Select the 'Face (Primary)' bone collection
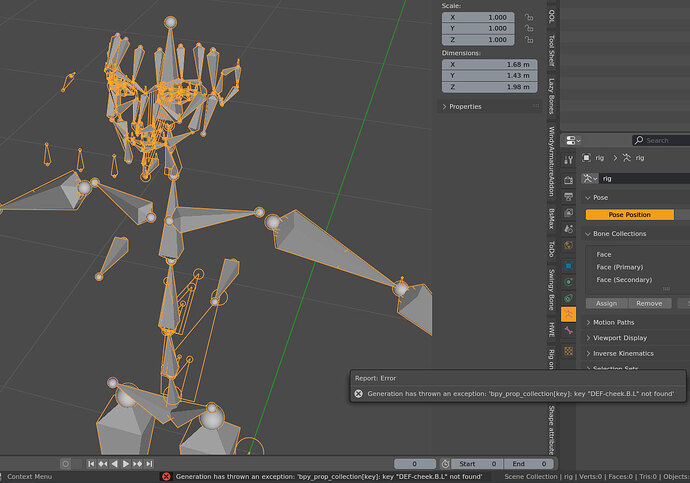690x483 pixels. [619, 267]
